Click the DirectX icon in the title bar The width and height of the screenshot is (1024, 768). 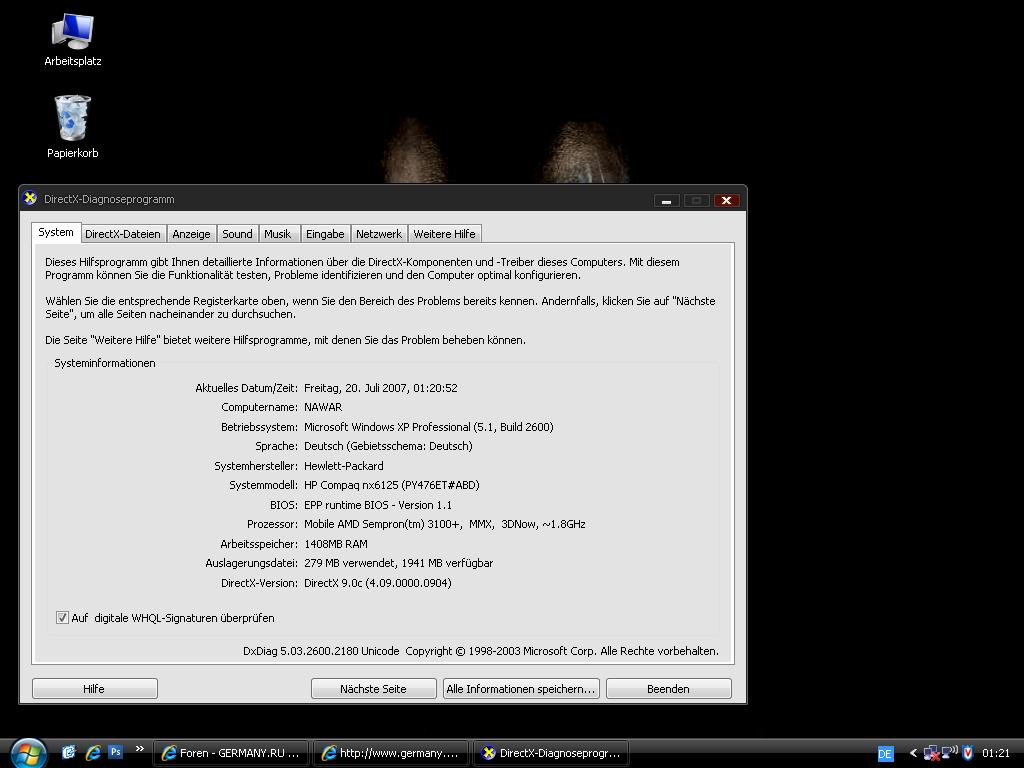[x=30, y=199]
